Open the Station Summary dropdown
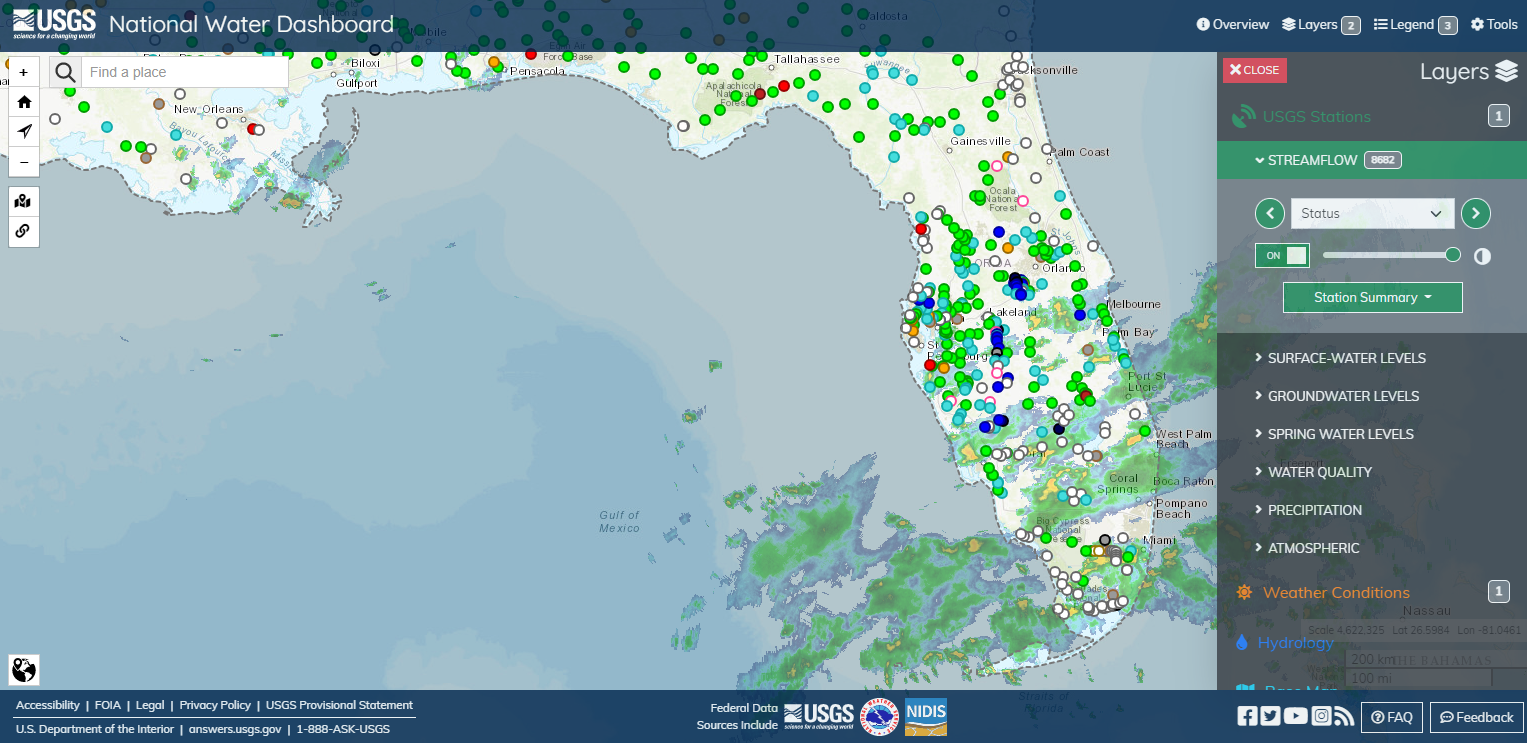 1372,297
